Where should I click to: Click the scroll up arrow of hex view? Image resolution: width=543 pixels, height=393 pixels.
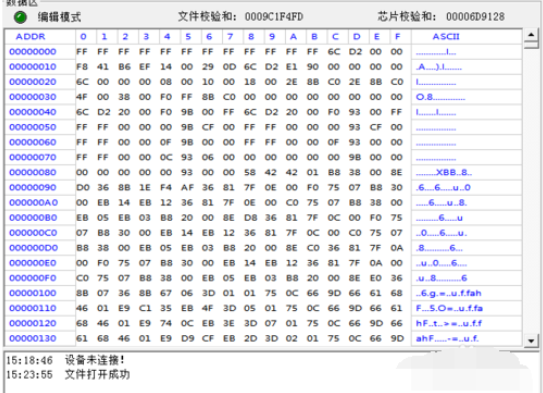[531, 34]
